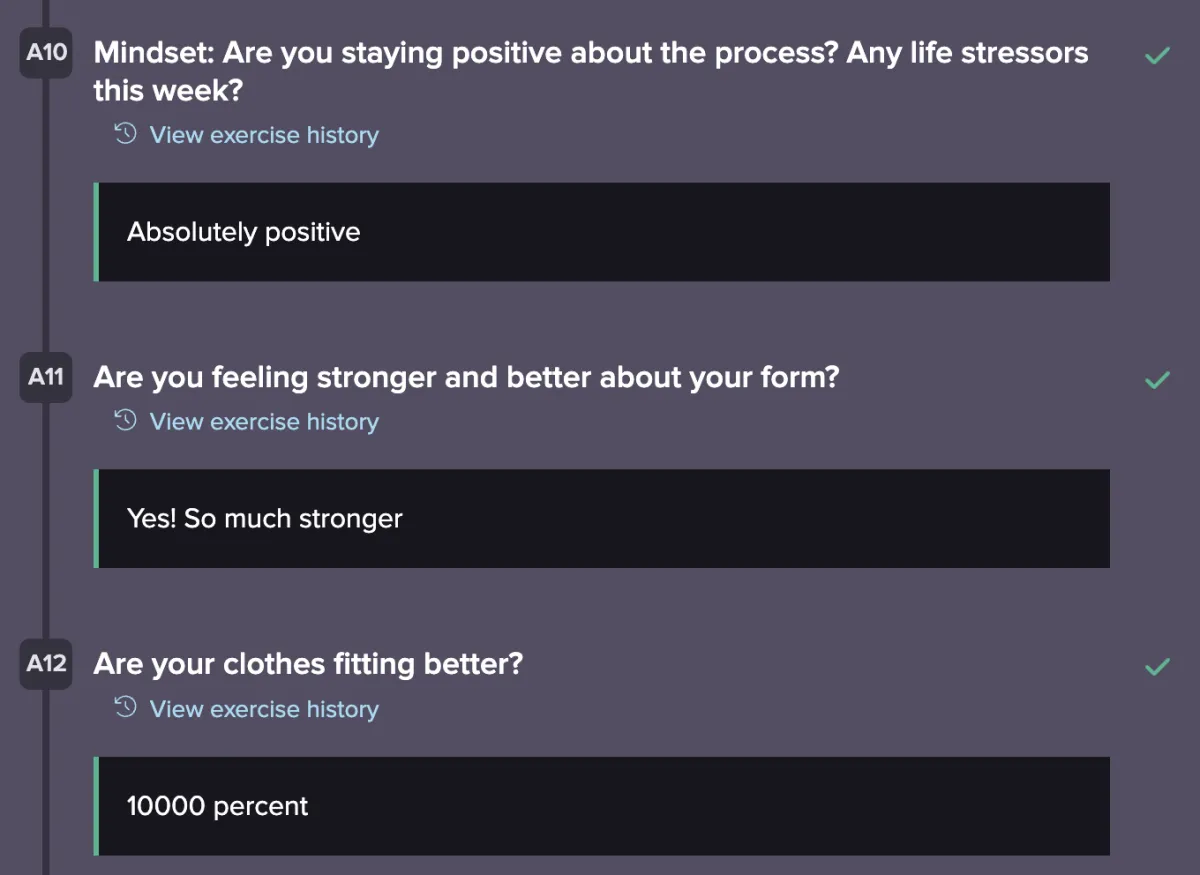Click the A10 step badge
The height and width of the screenshot is (875, 1200).
click(x=46, y=53)
